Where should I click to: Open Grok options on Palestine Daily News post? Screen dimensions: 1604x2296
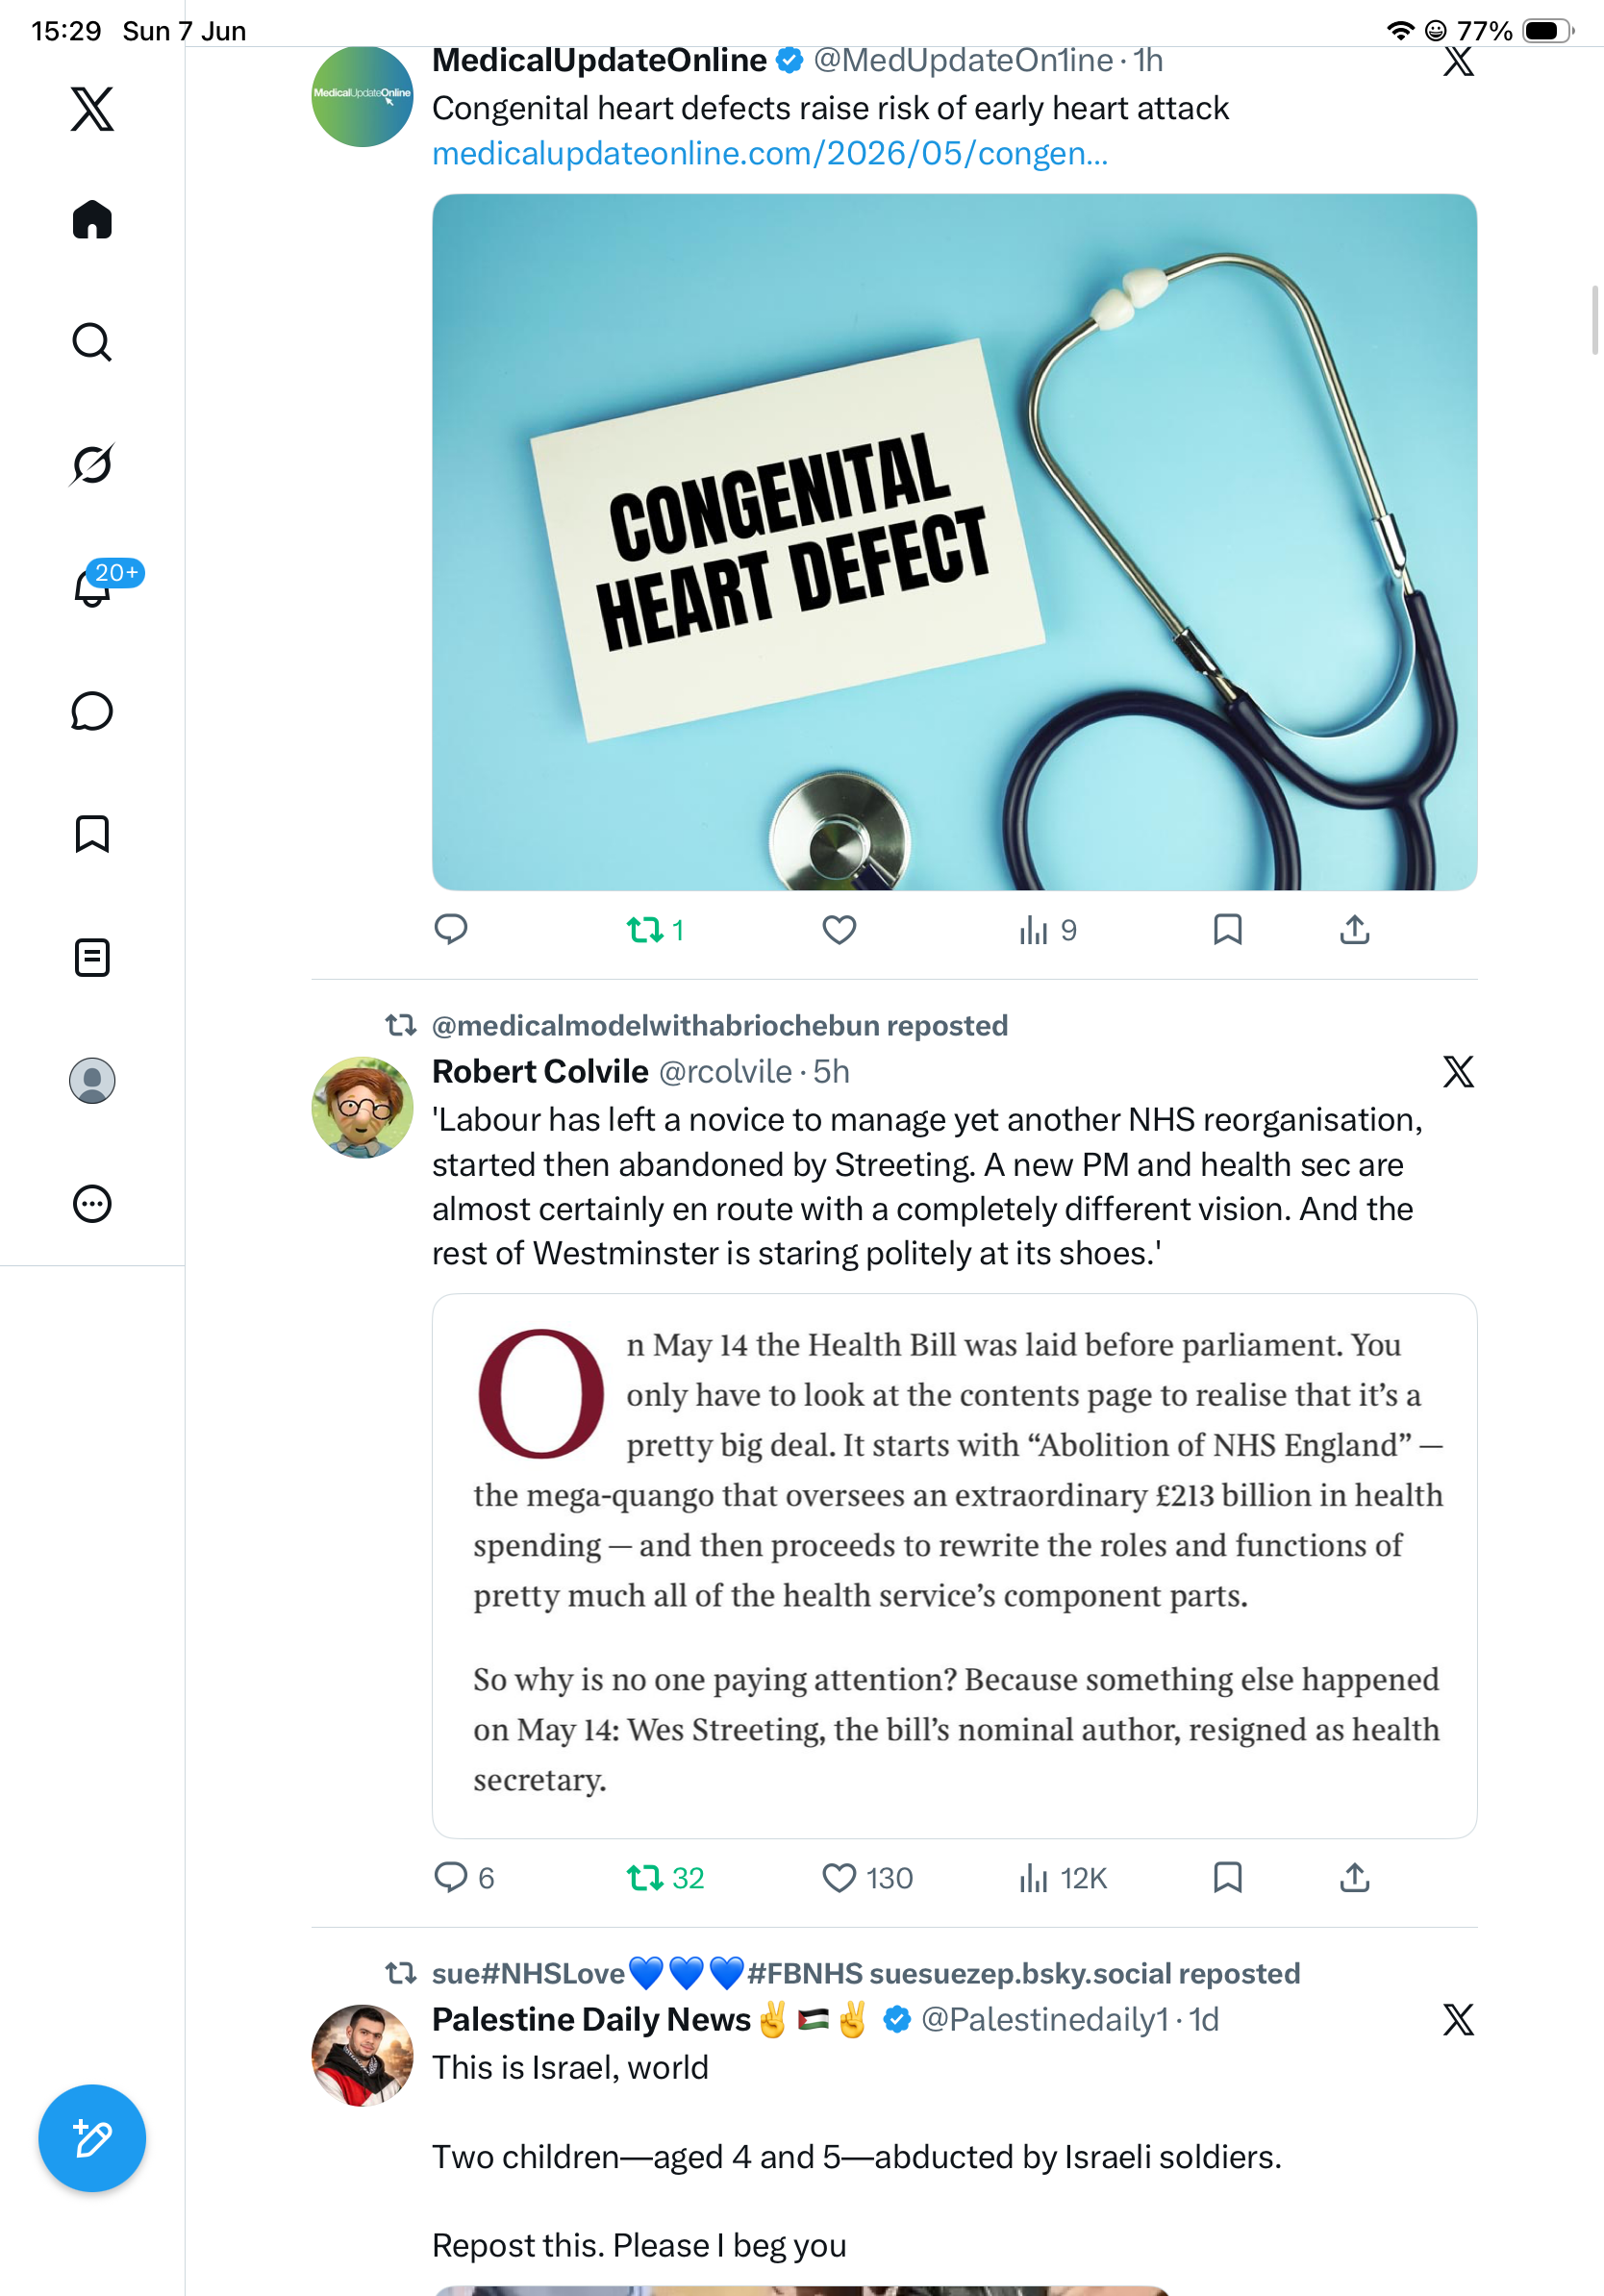pyautogui.click(x=1458, y=2020)
